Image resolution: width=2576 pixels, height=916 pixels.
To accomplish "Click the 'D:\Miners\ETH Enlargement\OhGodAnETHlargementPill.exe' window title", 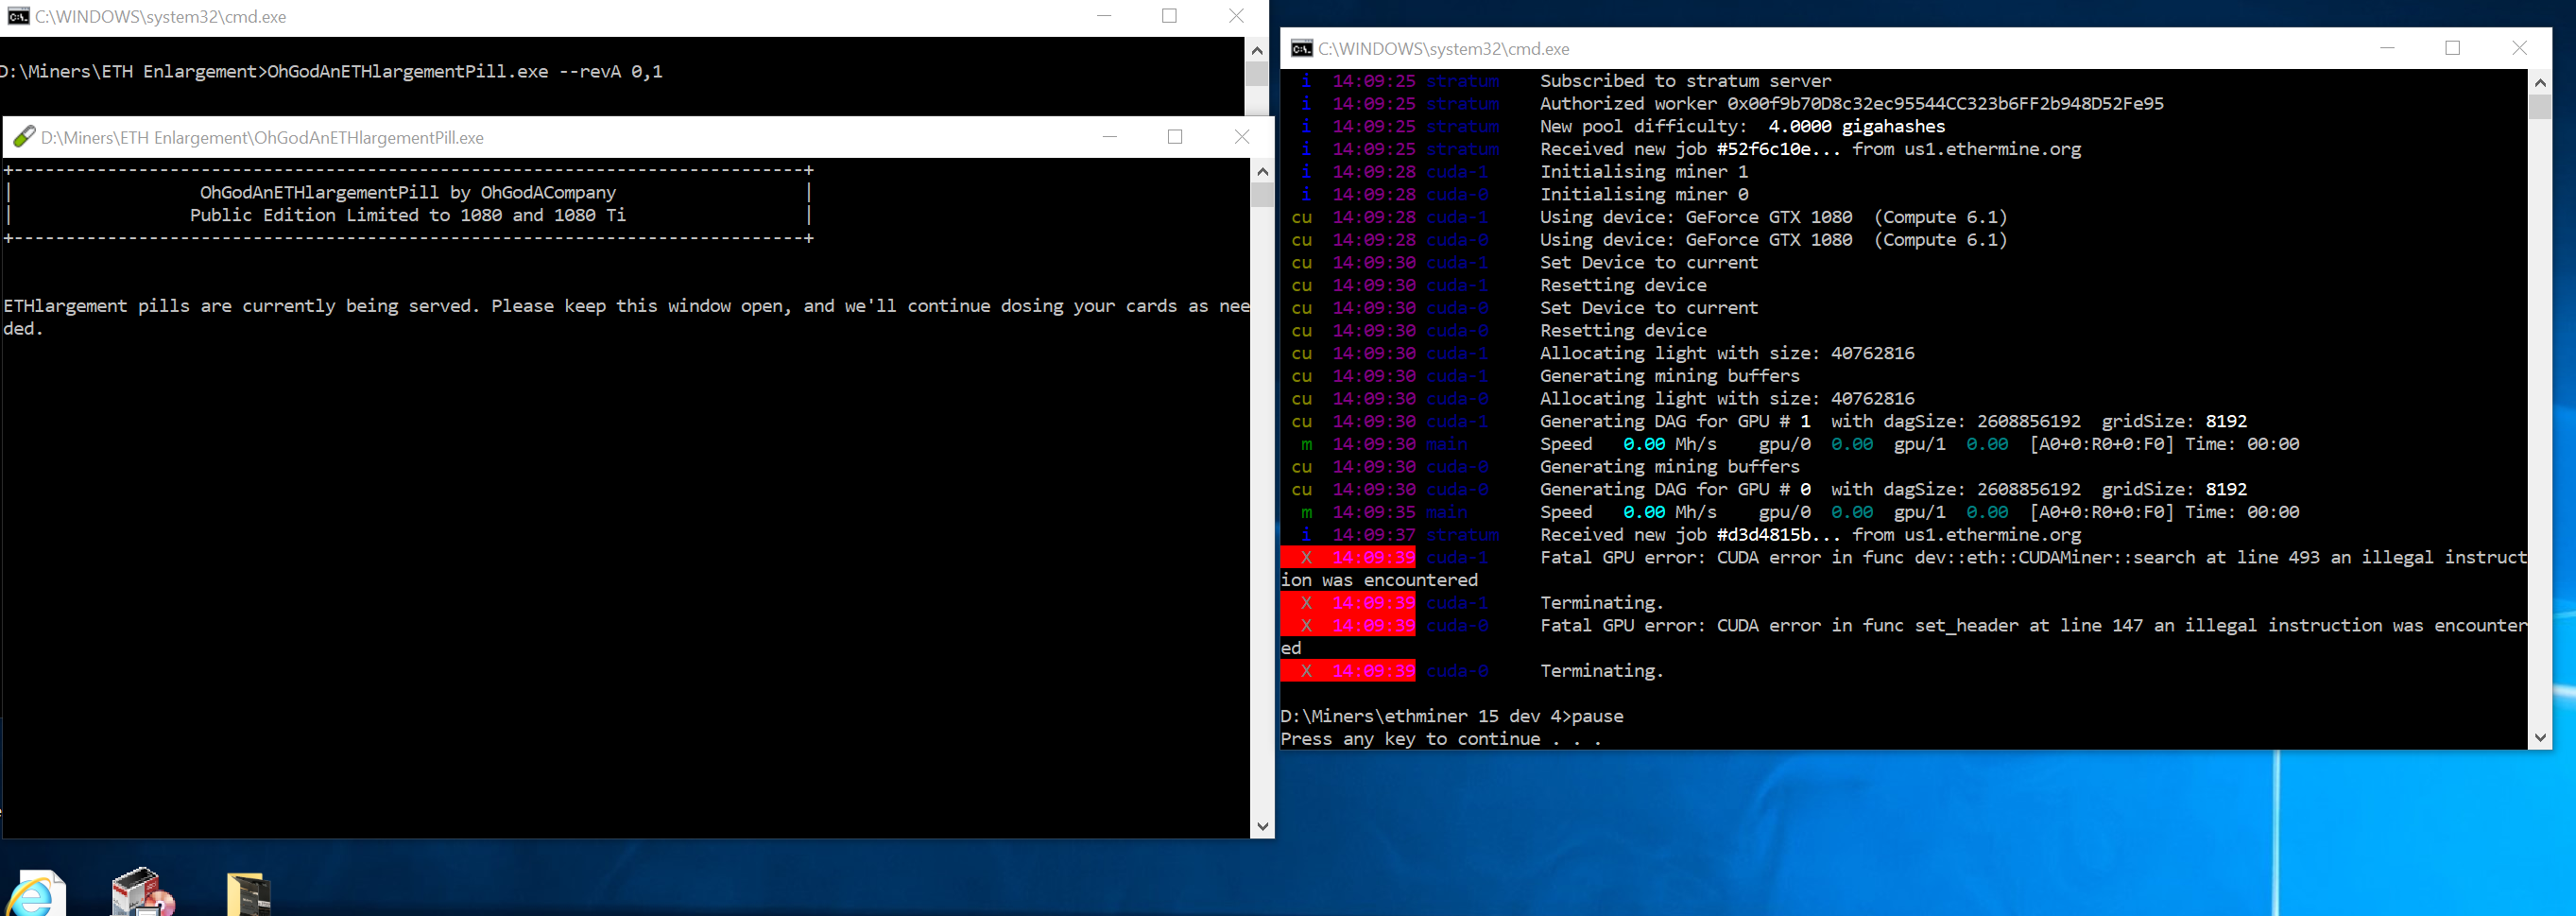I will tap(262, 138).
